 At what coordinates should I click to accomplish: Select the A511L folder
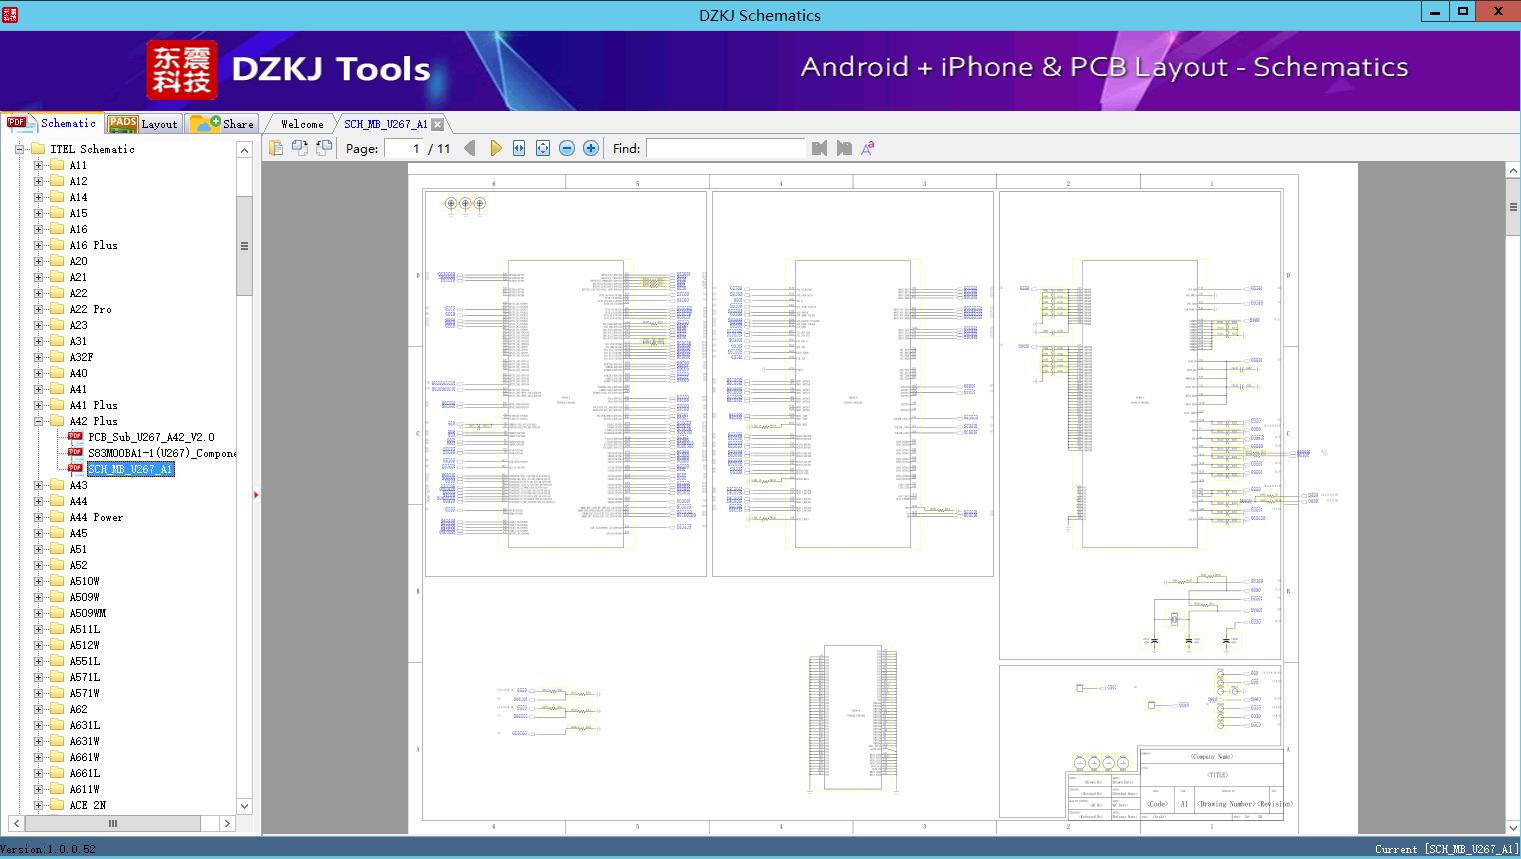pos(85,629)
